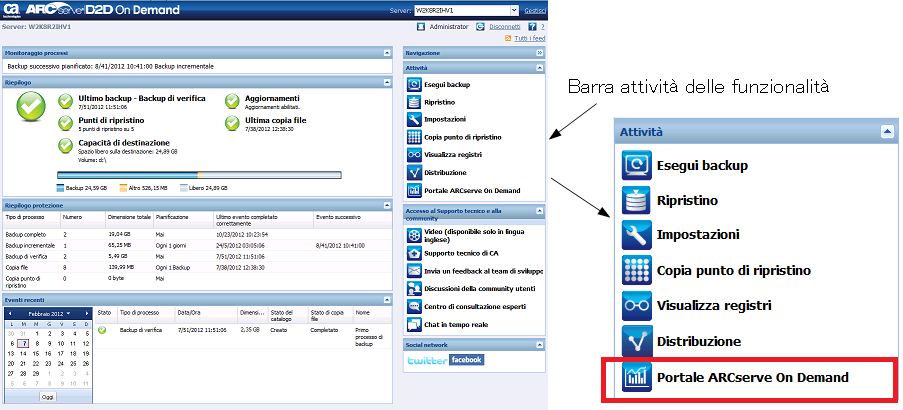Click the Disconnetti link
The height and width of the screenshot is (410, 903).
click(505, 26)
